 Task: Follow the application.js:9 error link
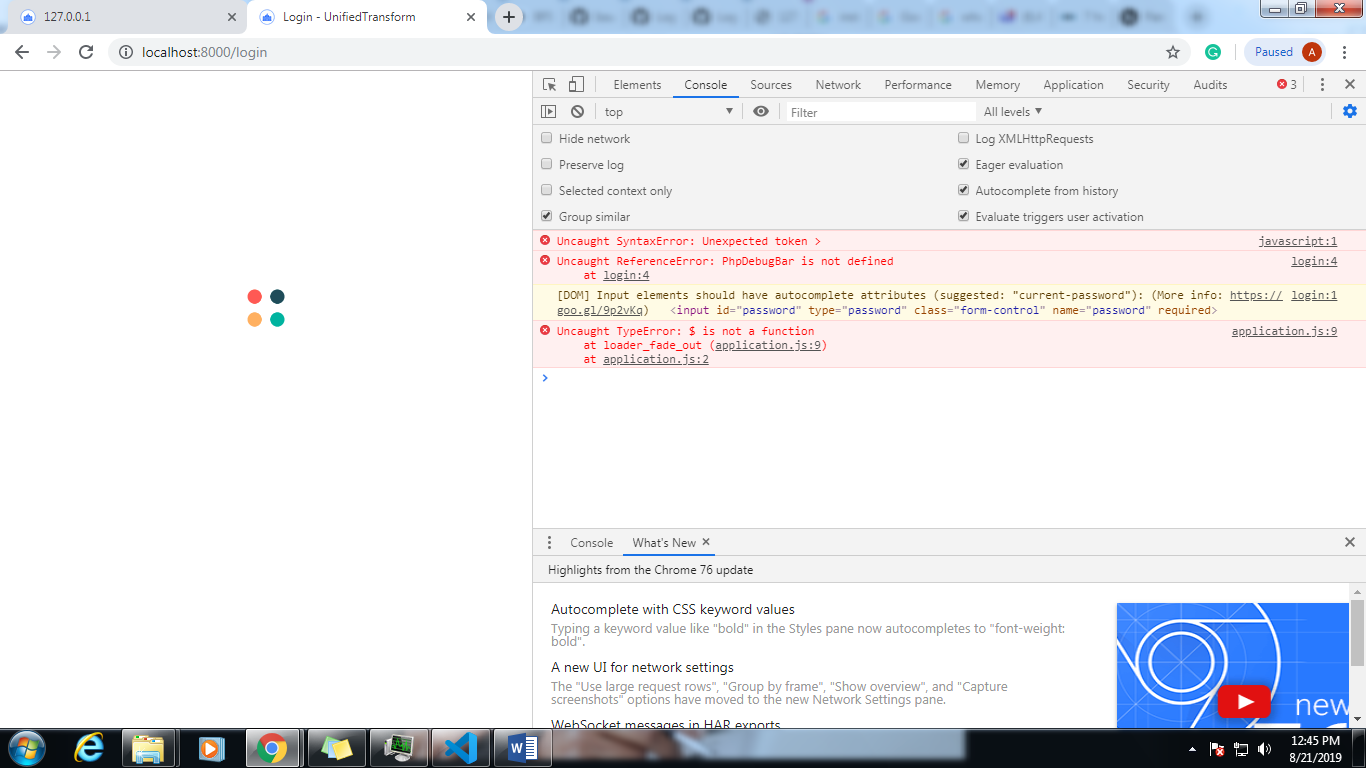[1284, 330]
